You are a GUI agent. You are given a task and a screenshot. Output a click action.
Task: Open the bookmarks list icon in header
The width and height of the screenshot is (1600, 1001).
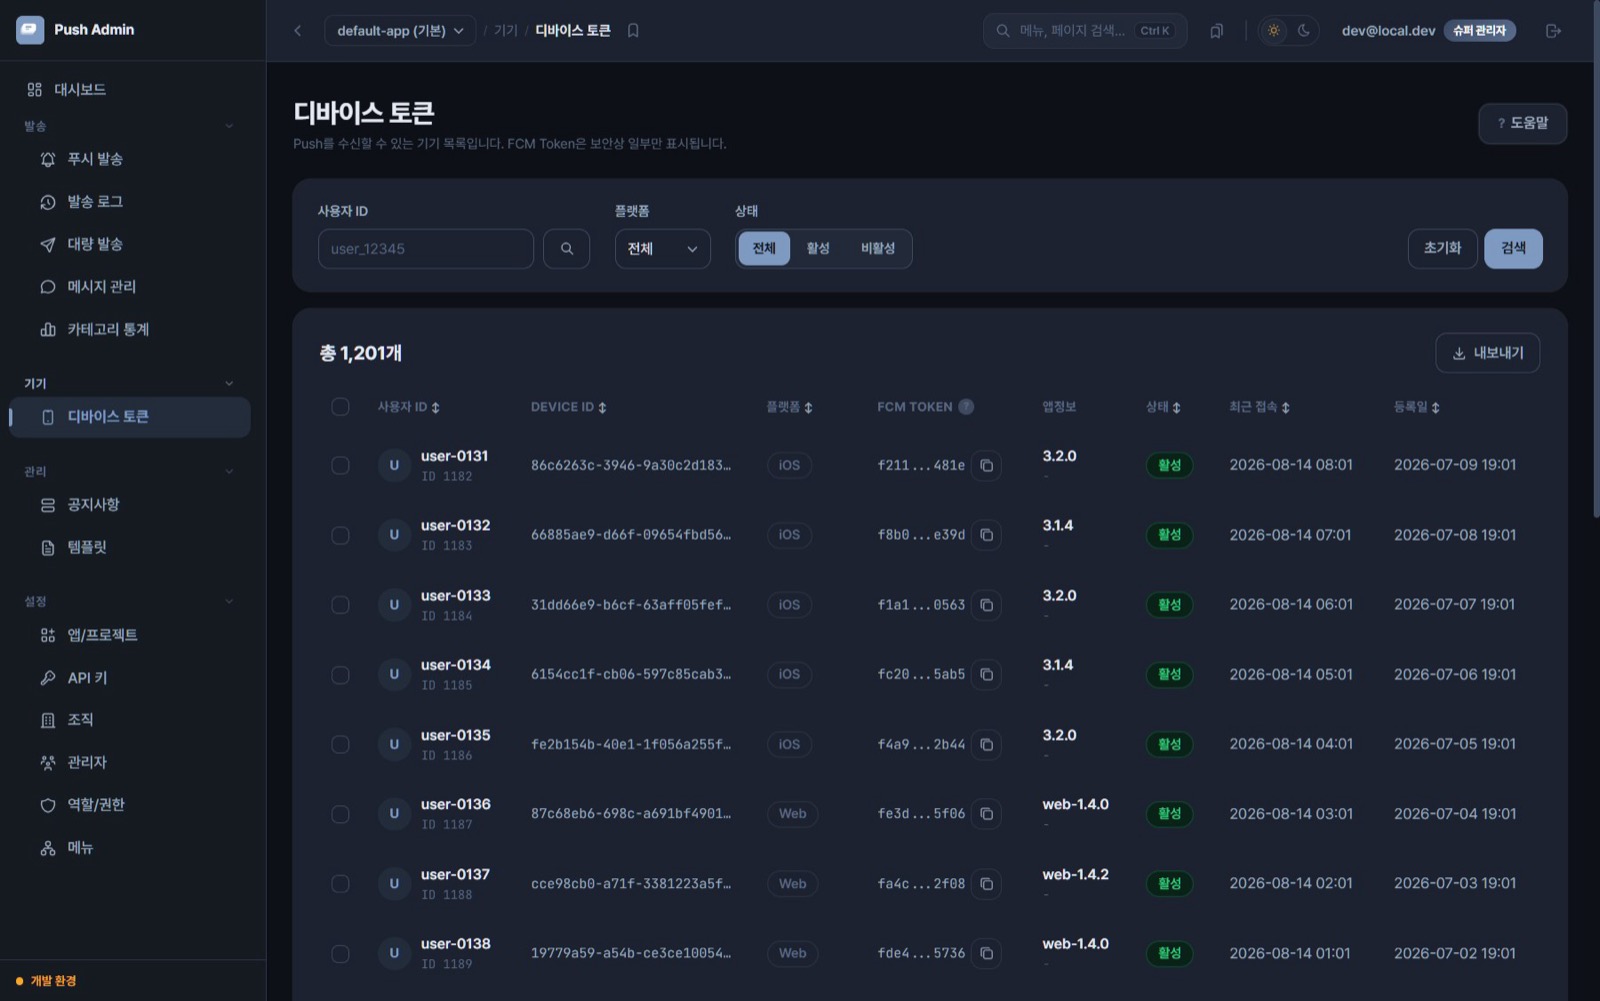1216,31
